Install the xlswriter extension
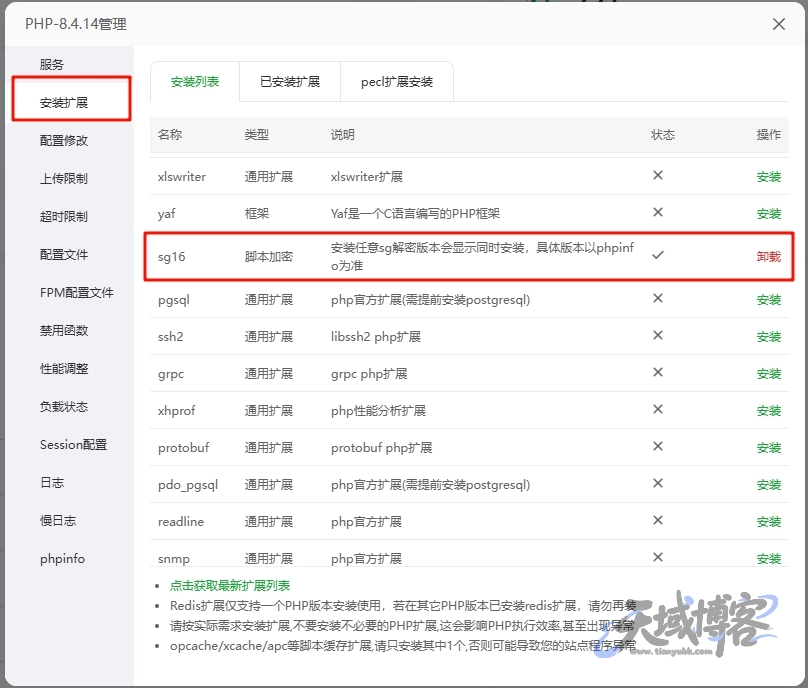This screenshot has height=688, width=808. click(x=768, y=175)
